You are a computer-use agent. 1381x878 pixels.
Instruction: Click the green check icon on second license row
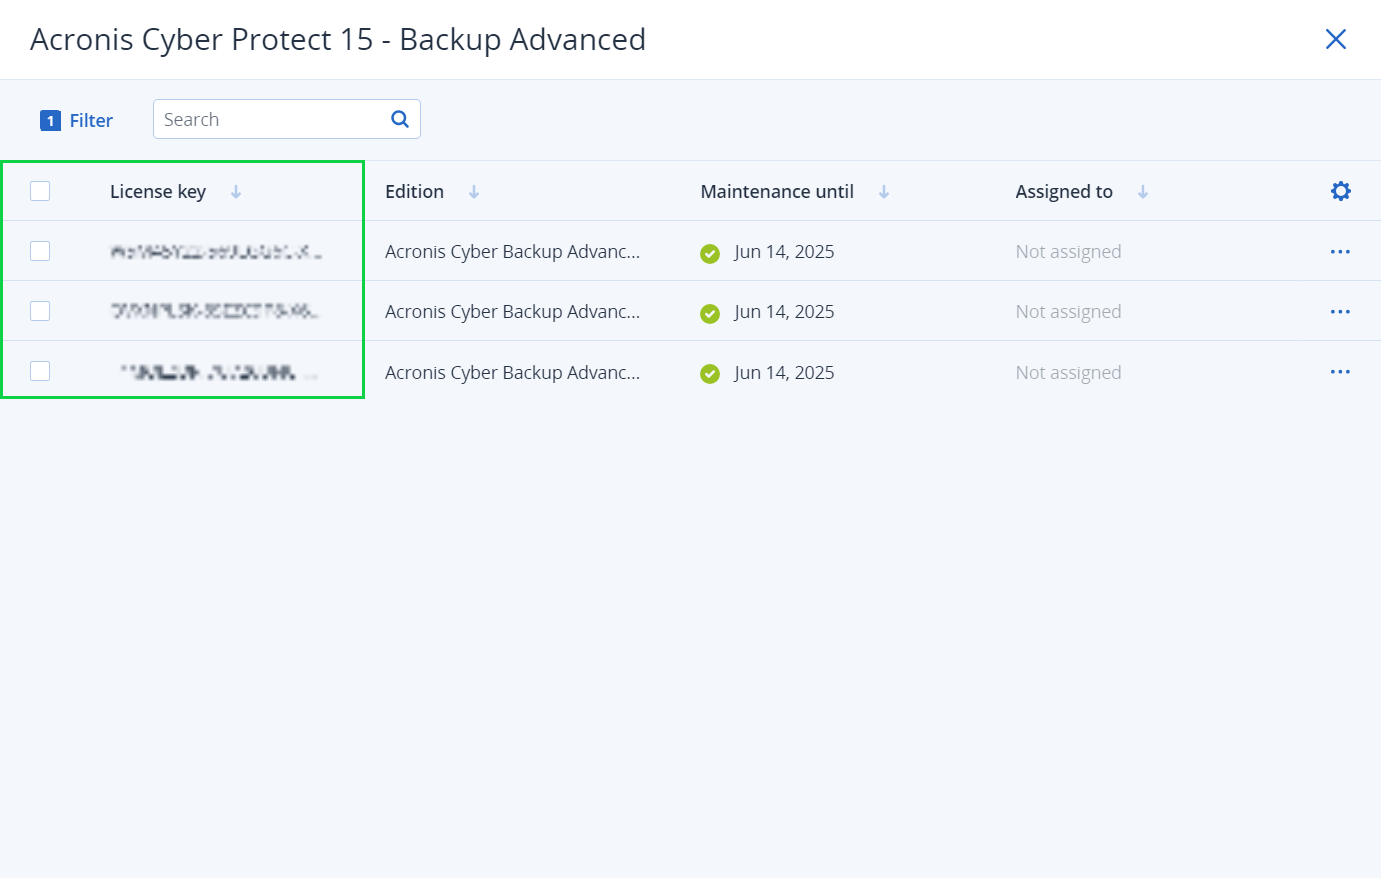pos(710,313)
